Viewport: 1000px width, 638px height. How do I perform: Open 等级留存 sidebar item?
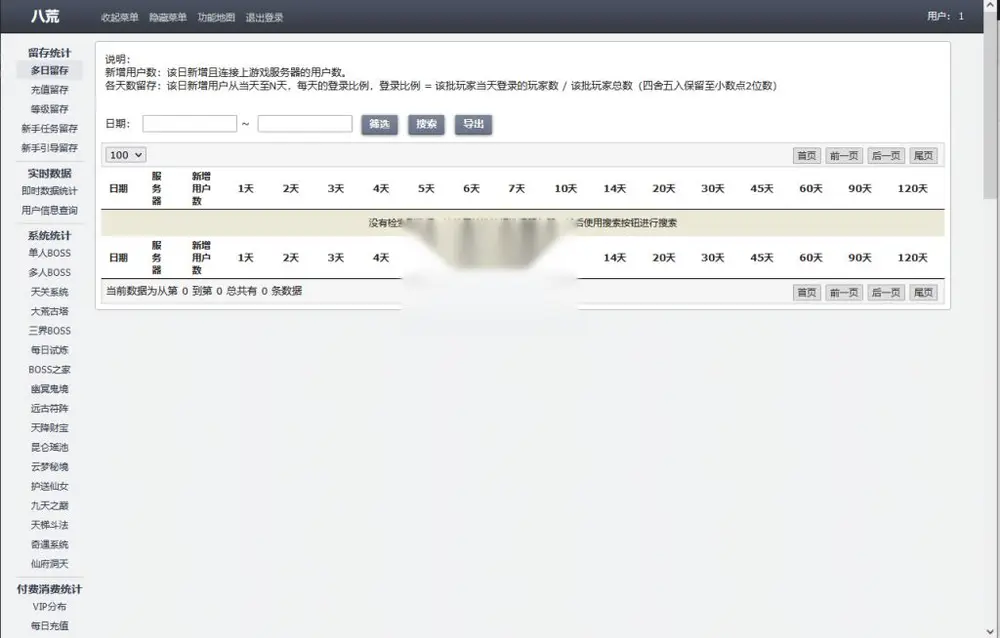tap(50, 109)
